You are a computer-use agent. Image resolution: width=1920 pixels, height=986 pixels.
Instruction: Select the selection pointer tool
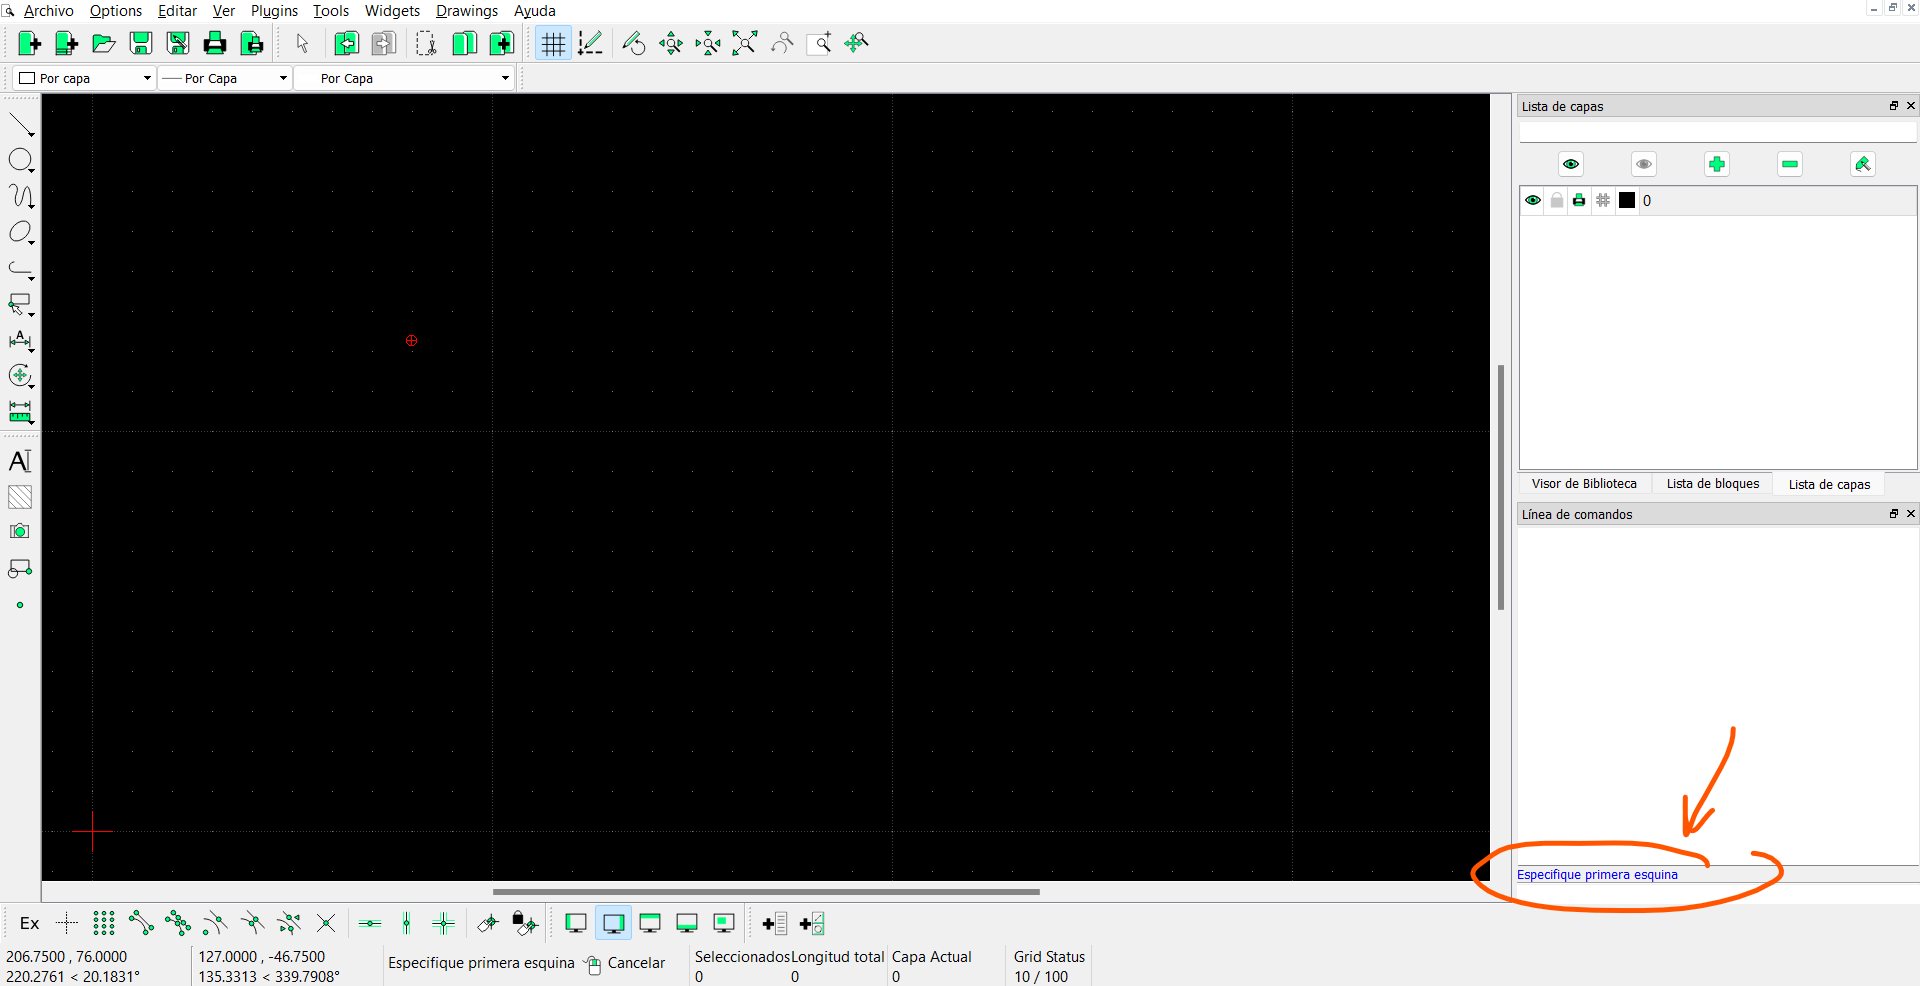[302, 43]
